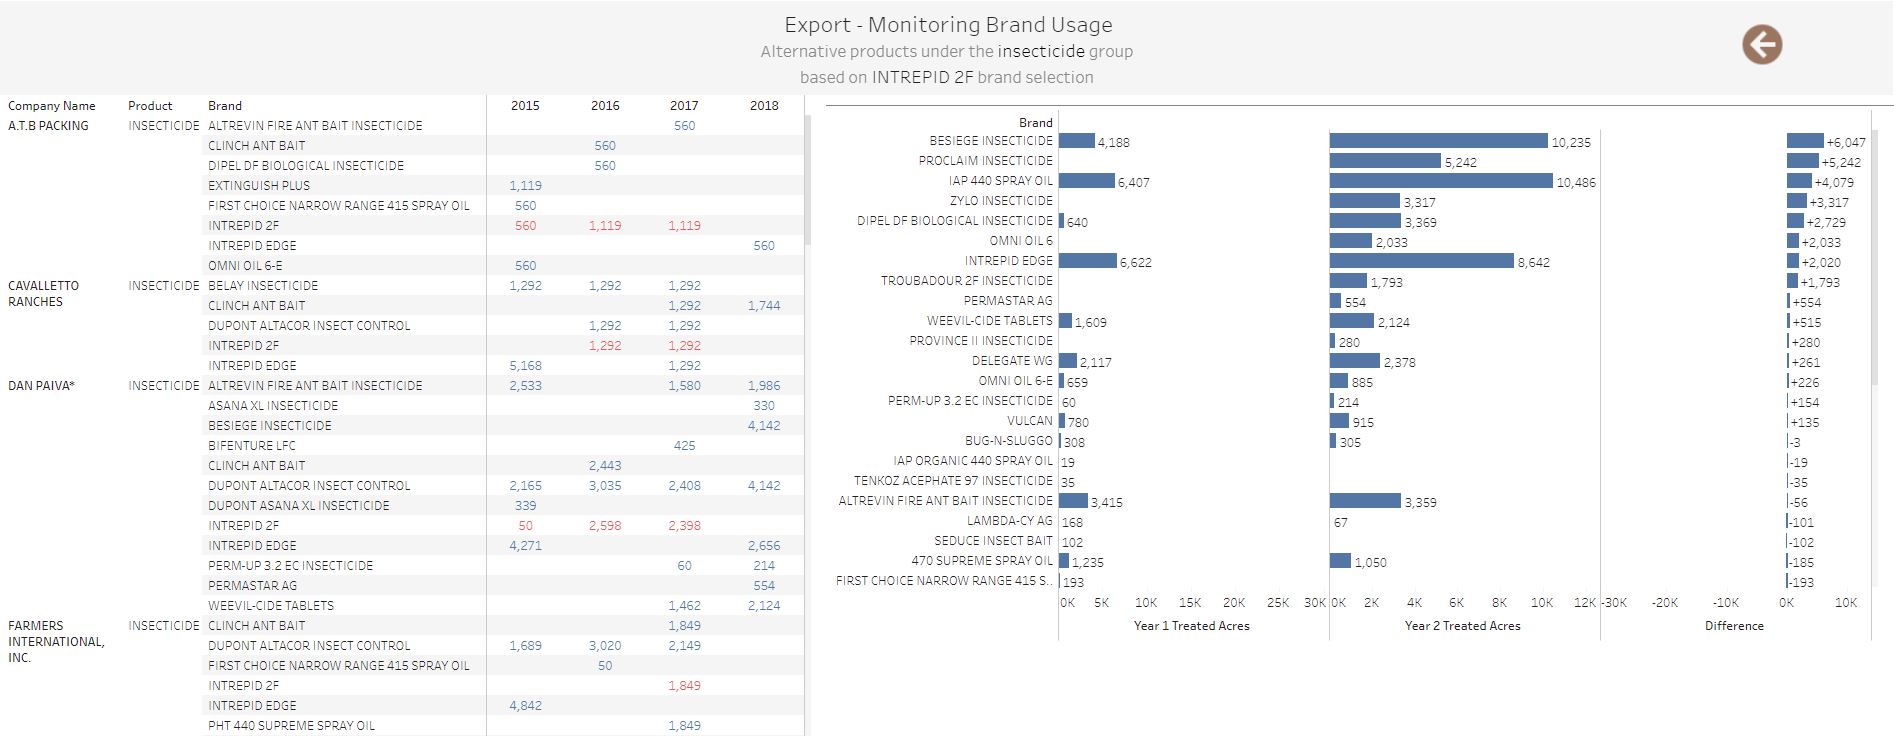This screenshot has height=736, width=1894.
Task: Click ALTREVIN FIRE ANT BAIT Year 2 bar
Action: tap(1365, 501)
